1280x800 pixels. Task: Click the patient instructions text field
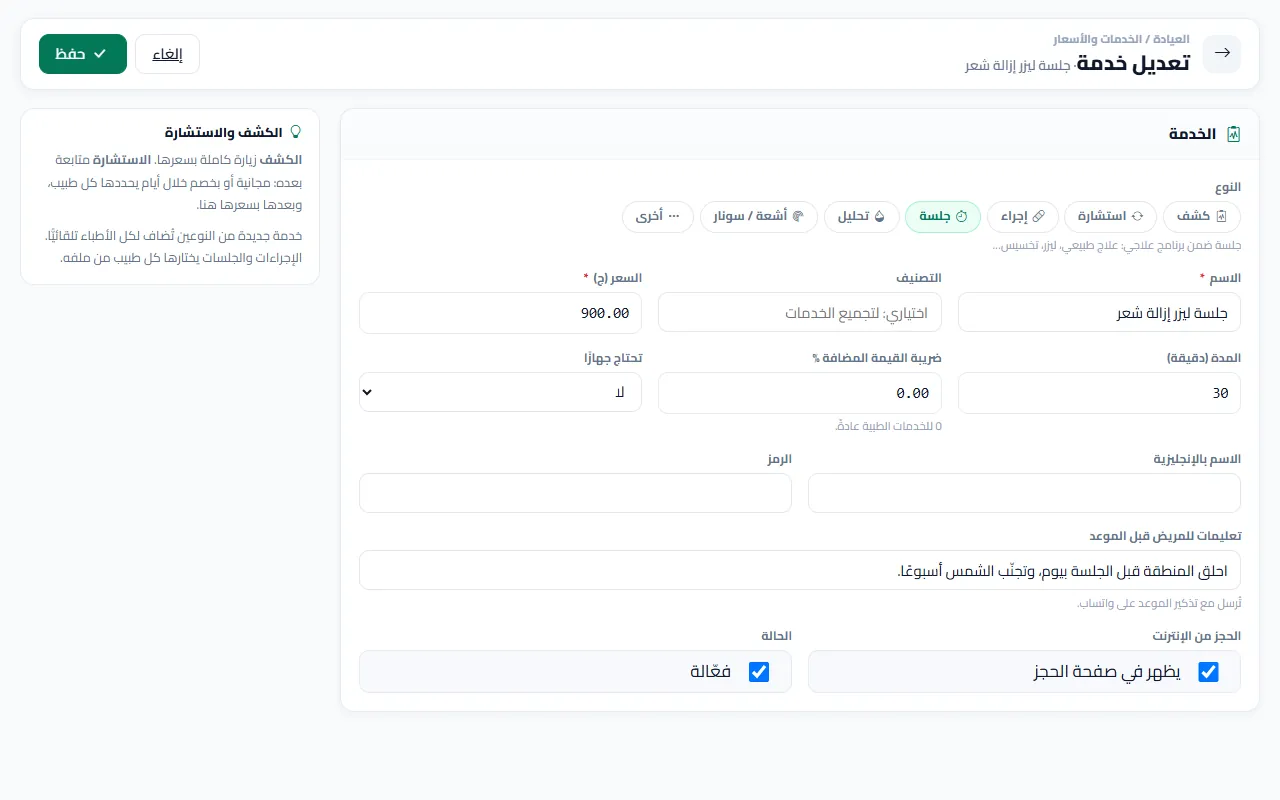(800, 570)
